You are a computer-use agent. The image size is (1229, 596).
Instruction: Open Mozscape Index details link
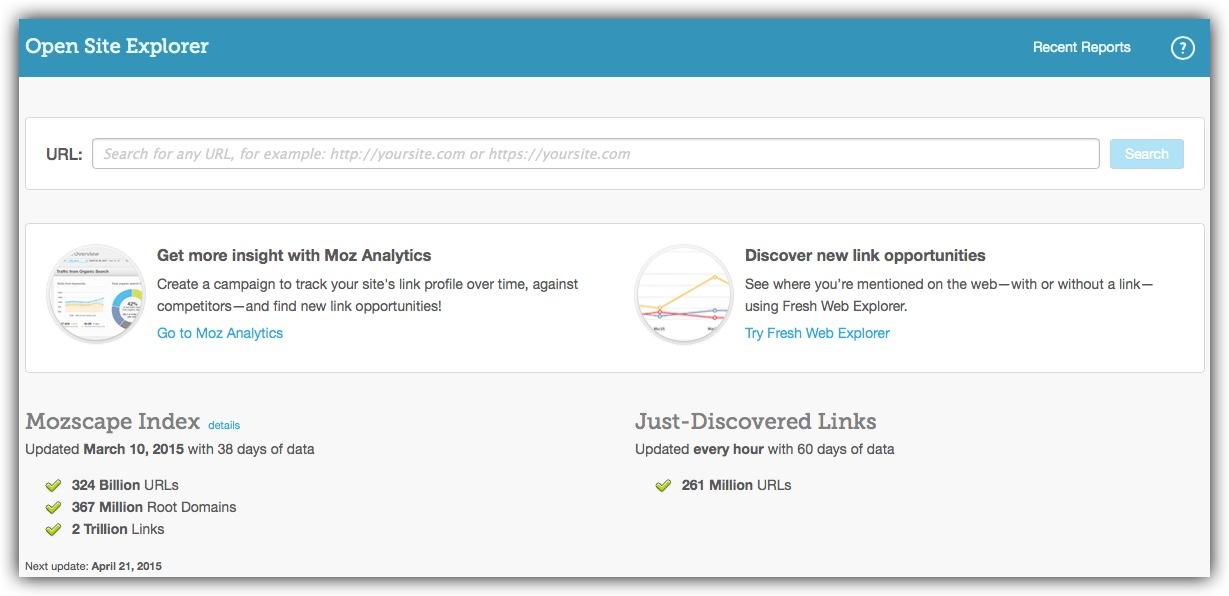[224, 425]
